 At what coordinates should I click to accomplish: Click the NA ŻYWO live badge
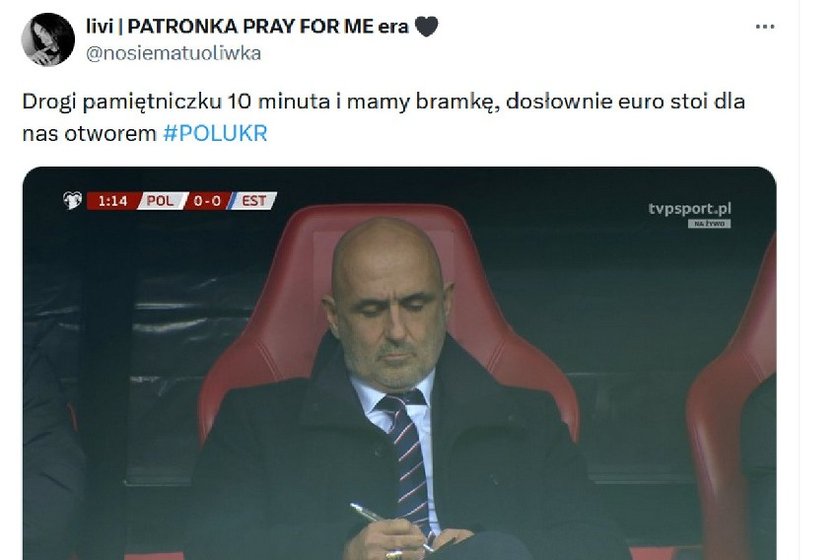709,223
